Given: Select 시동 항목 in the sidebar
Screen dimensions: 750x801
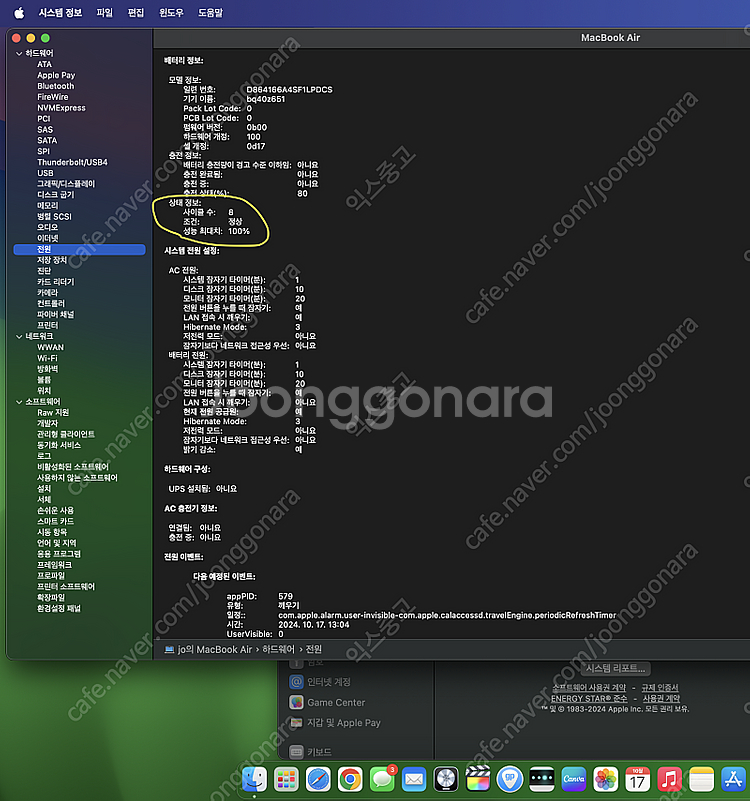Looking at the screenshot, I should [52, 532].
